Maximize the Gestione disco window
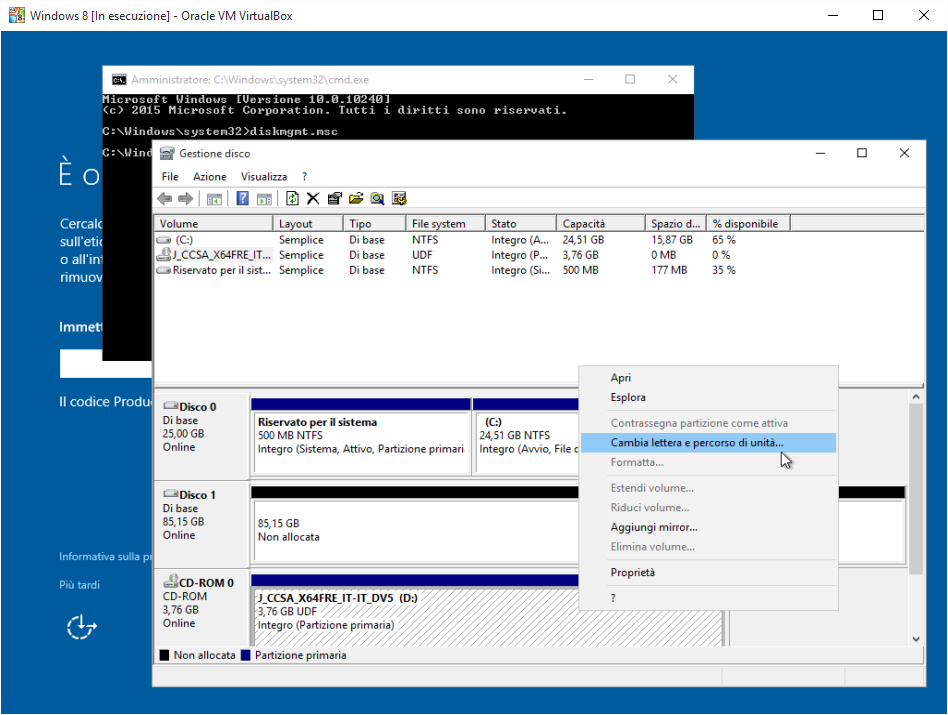 coord(862,153)
